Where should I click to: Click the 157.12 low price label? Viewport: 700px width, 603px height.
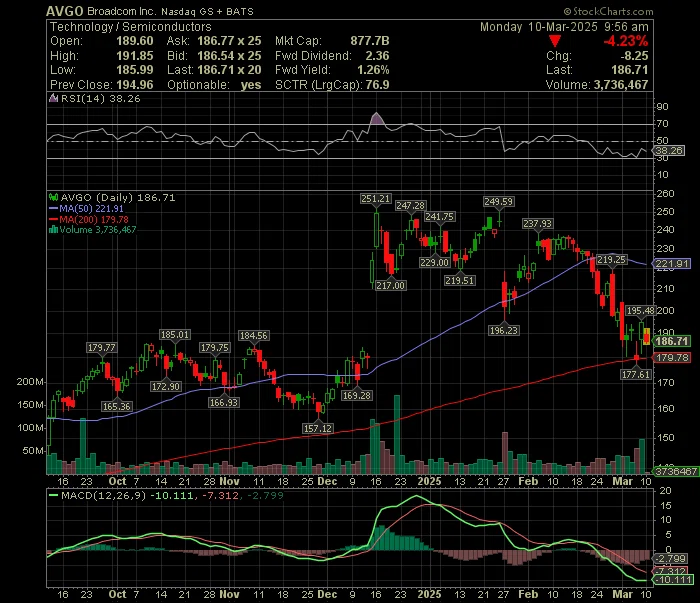click(318, 428)
